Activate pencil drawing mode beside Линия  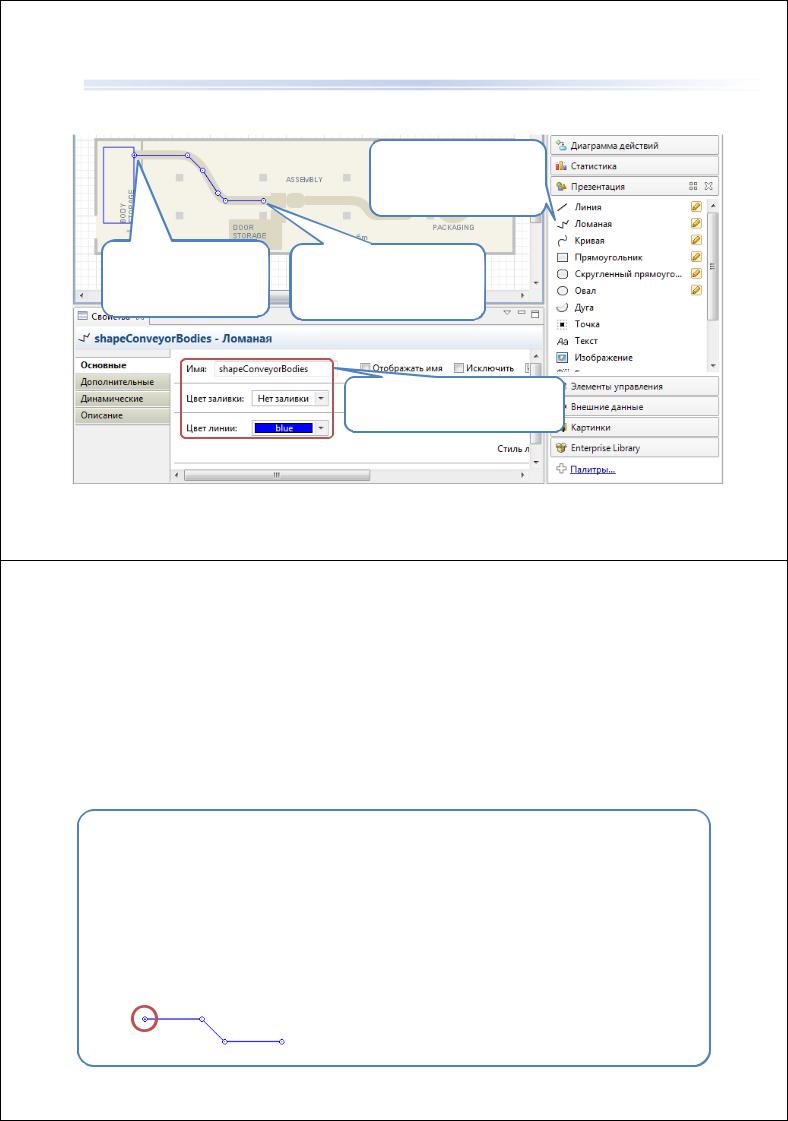pyautogui.click(x=696, y=207)
